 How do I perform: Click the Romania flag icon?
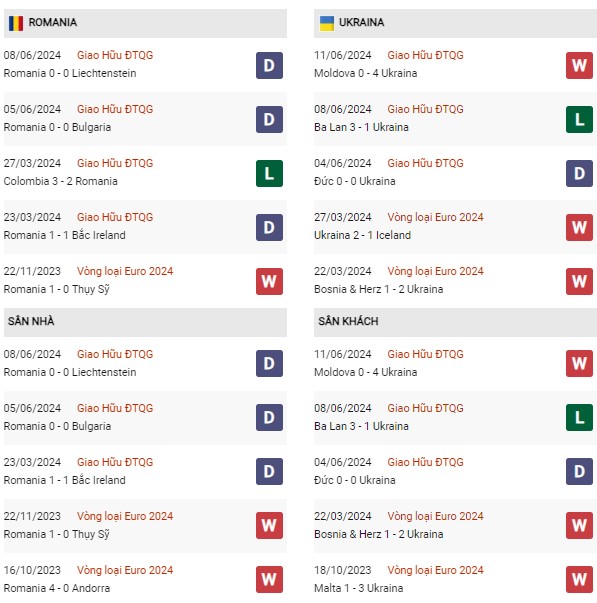[x=16, y=23]
